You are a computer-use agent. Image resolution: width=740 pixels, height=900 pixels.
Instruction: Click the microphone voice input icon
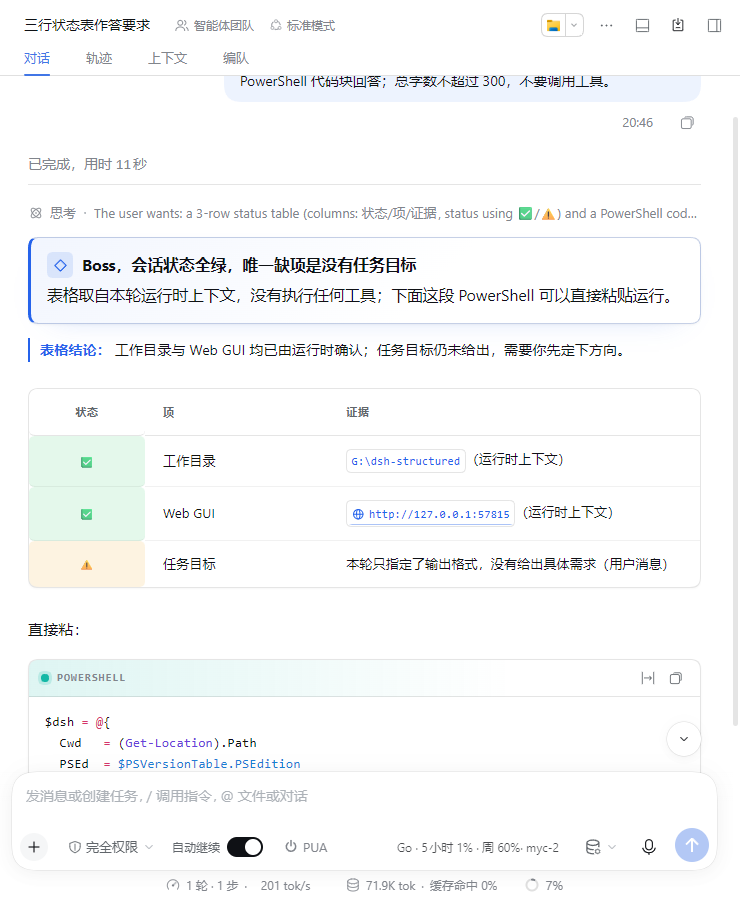coord(649,847)
